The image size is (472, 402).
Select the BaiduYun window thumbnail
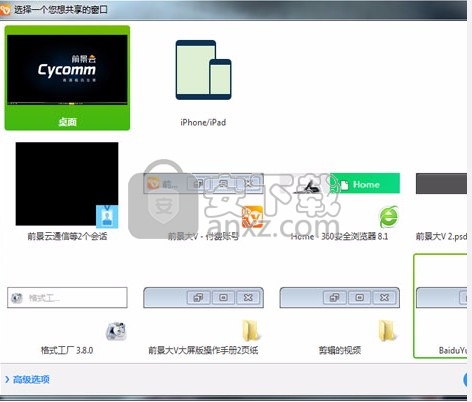[x=440, y=306]
